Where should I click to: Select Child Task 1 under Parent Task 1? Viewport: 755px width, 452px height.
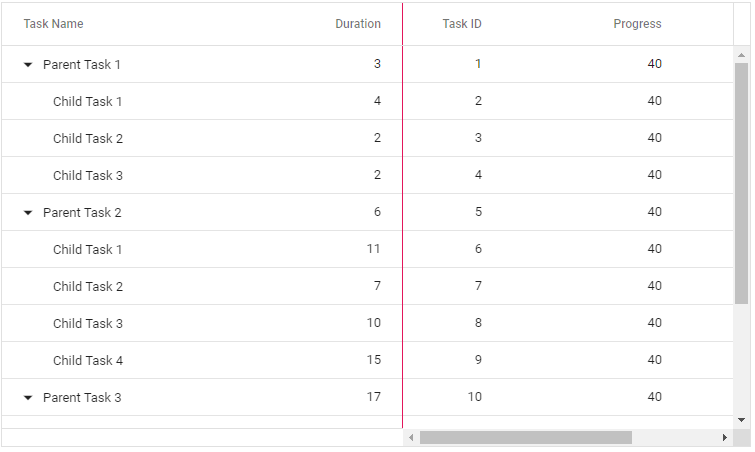coord(87,102)
